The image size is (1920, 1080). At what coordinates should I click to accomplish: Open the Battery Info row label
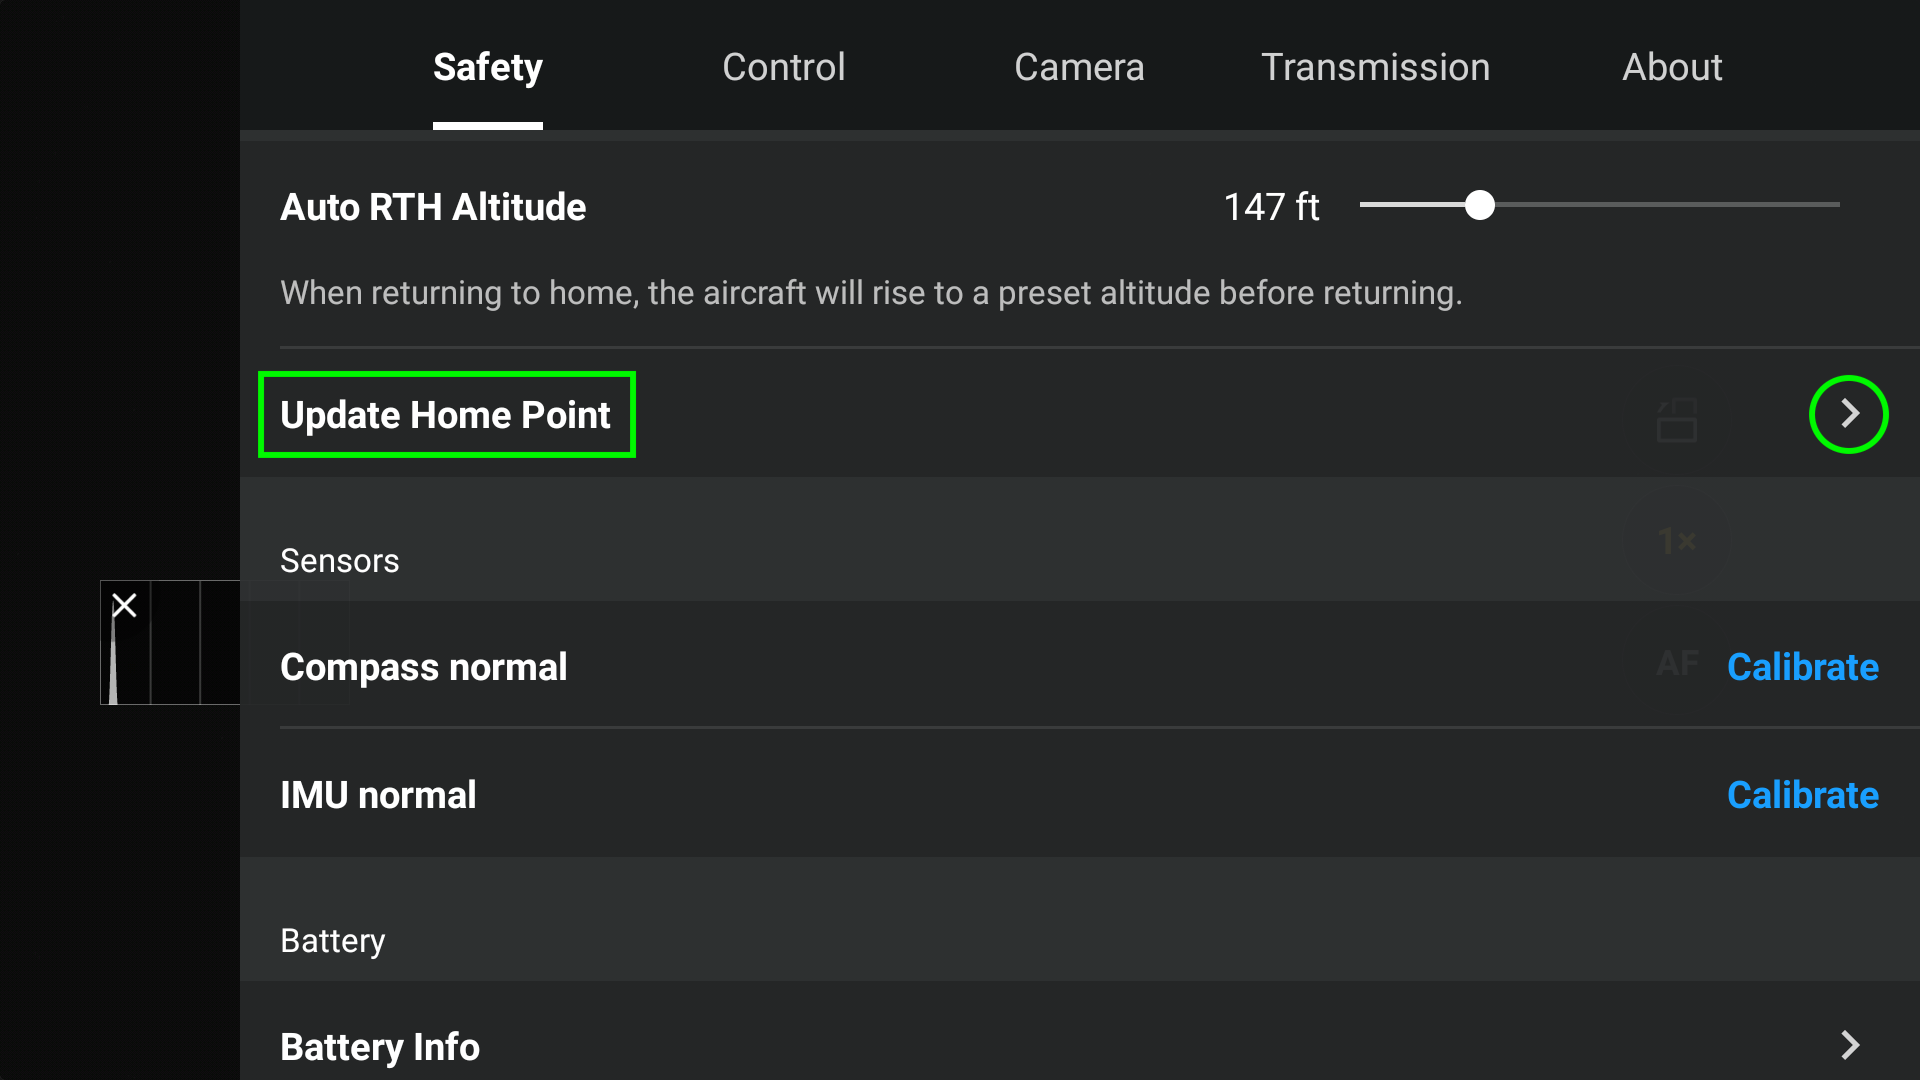coord(380,1047)
